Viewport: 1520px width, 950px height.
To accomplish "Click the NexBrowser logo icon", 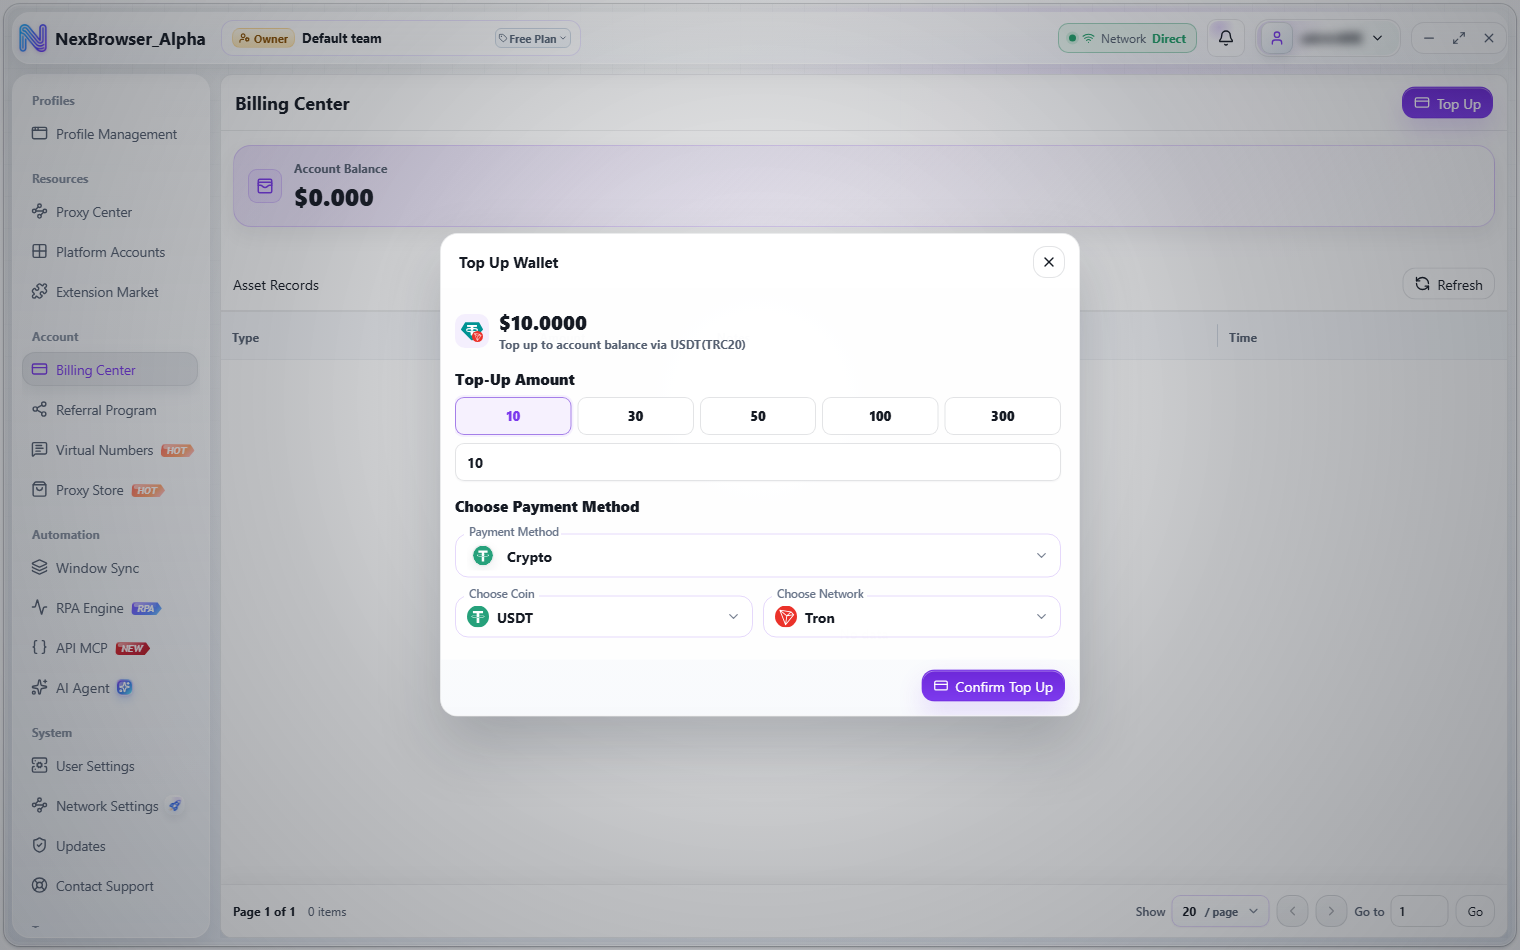I will tap(33, 38).
